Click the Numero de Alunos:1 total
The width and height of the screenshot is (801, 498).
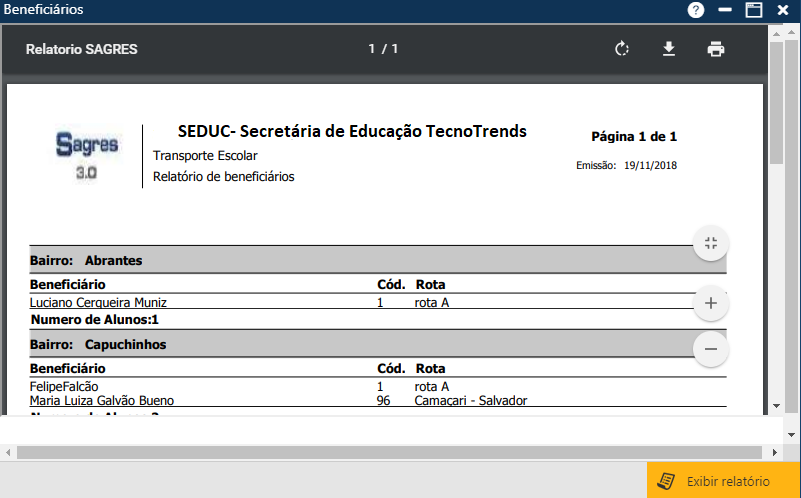pos(95,320)
